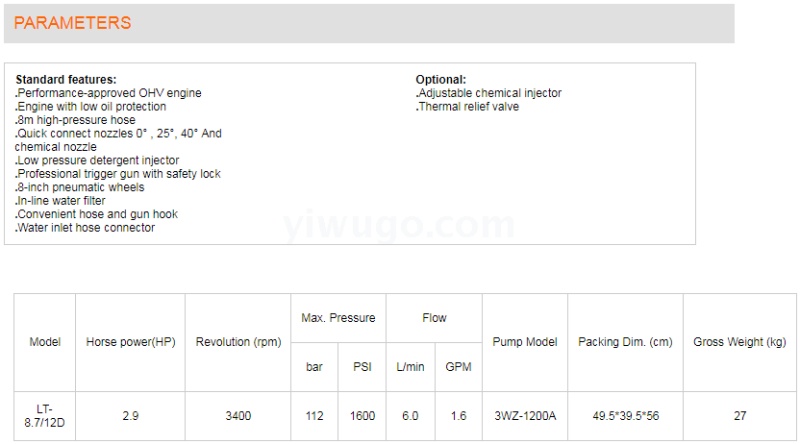Screen dimensions: 800x444
Task: Click the Performance-approved OHV engine line
Action: point(108,93)
